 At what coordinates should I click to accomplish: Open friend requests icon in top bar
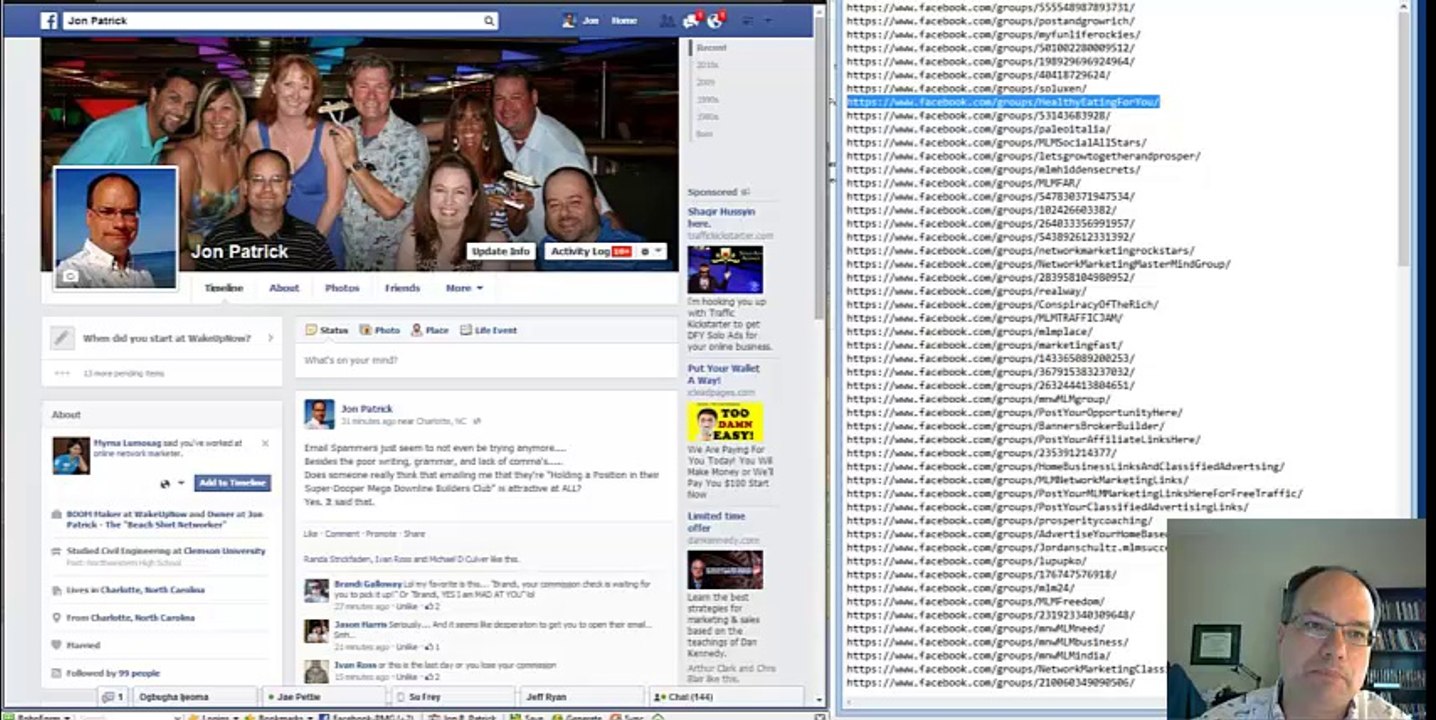pos(667,20)
